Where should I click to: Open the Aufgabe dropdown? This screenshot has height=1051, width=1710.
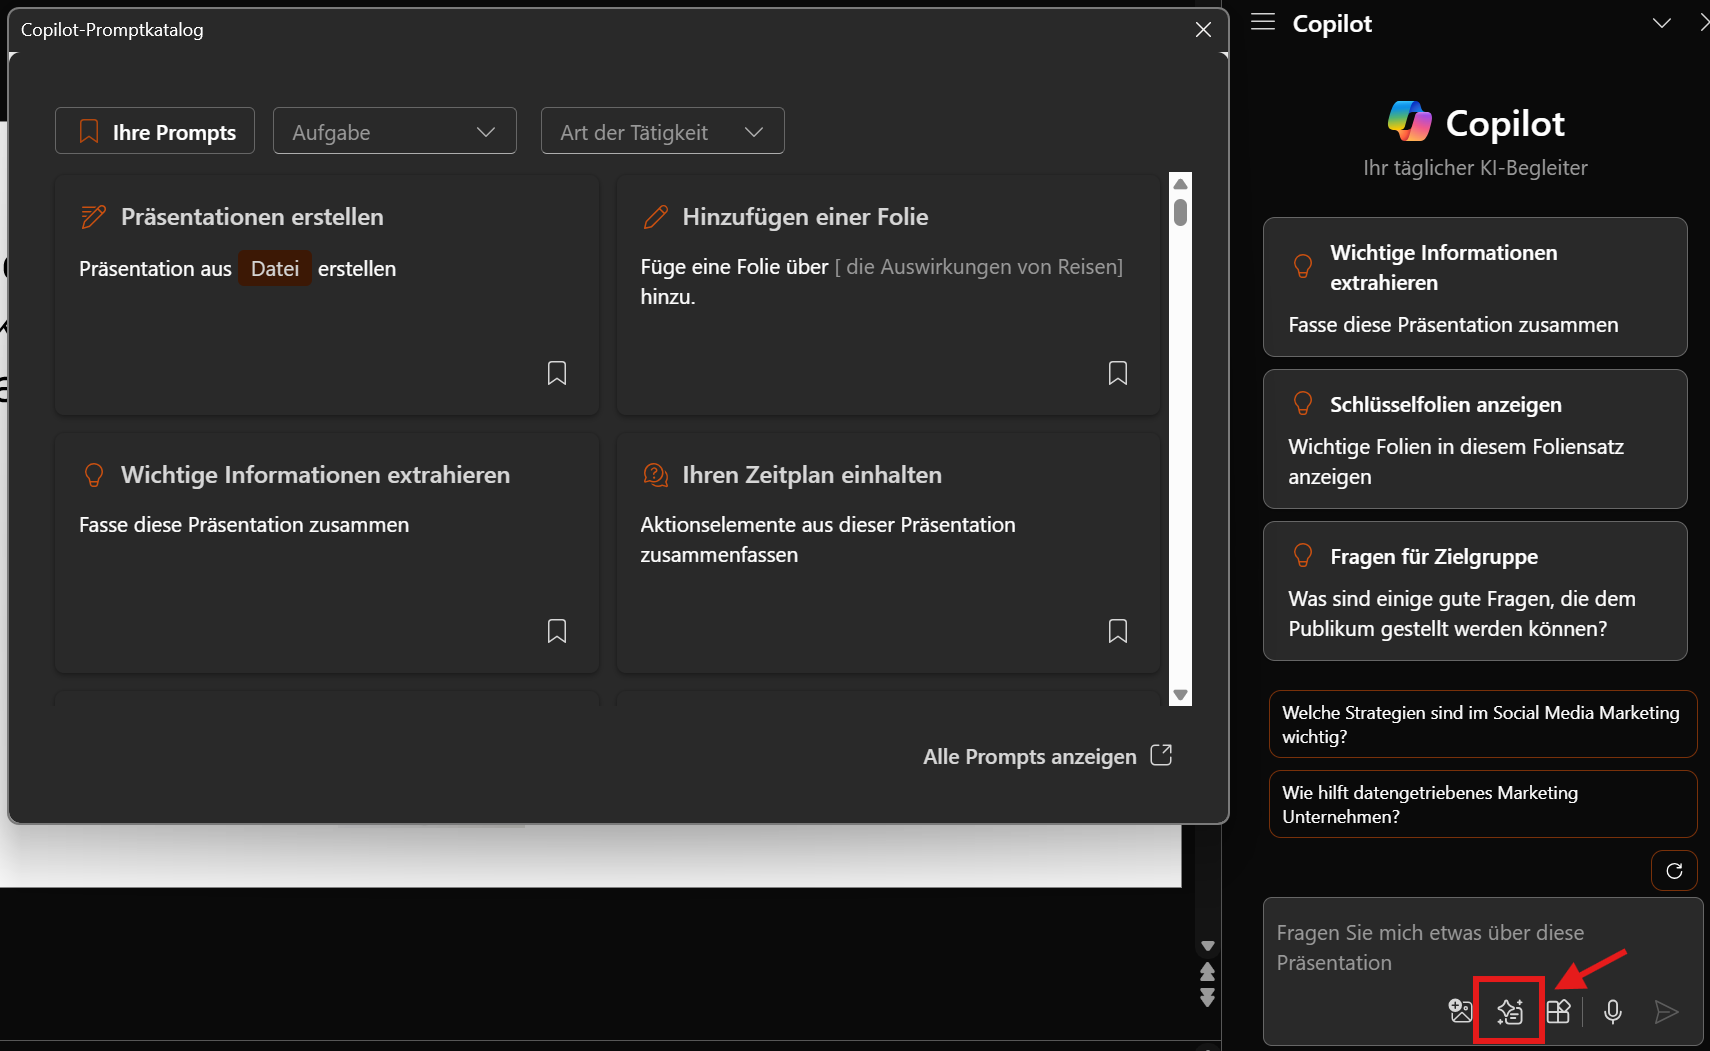pyautogui.click(x=394, y=132)
